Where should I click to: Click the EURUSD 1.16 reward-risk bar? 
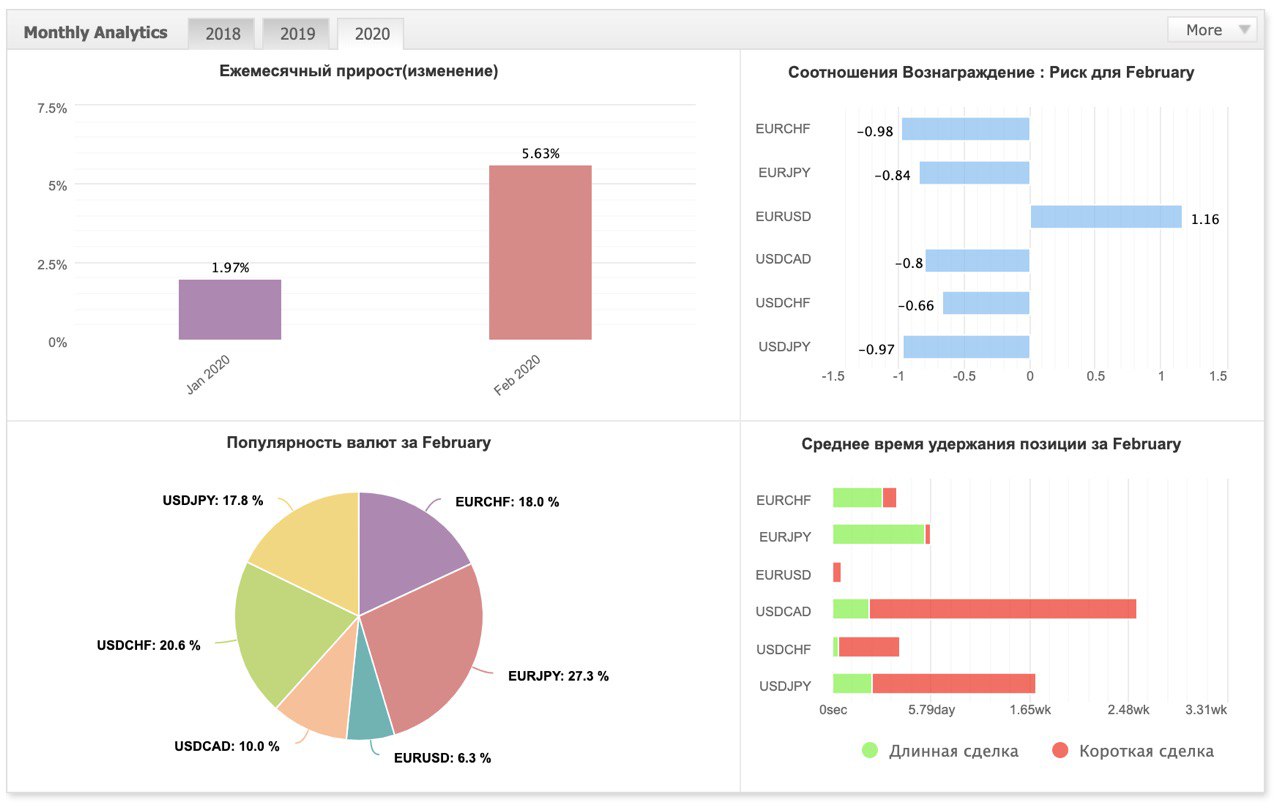coord(1106,216)
